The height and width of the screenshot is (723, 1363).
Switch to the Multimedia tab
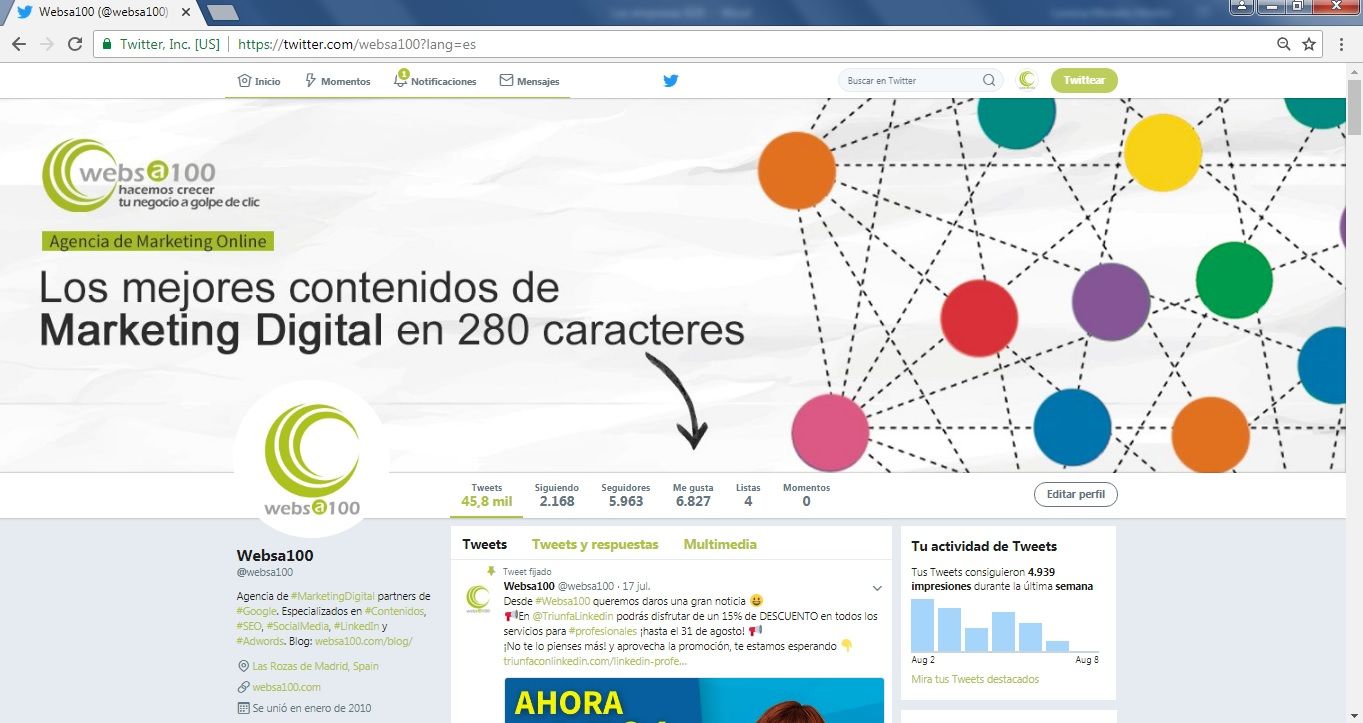[x=720, y=544]
